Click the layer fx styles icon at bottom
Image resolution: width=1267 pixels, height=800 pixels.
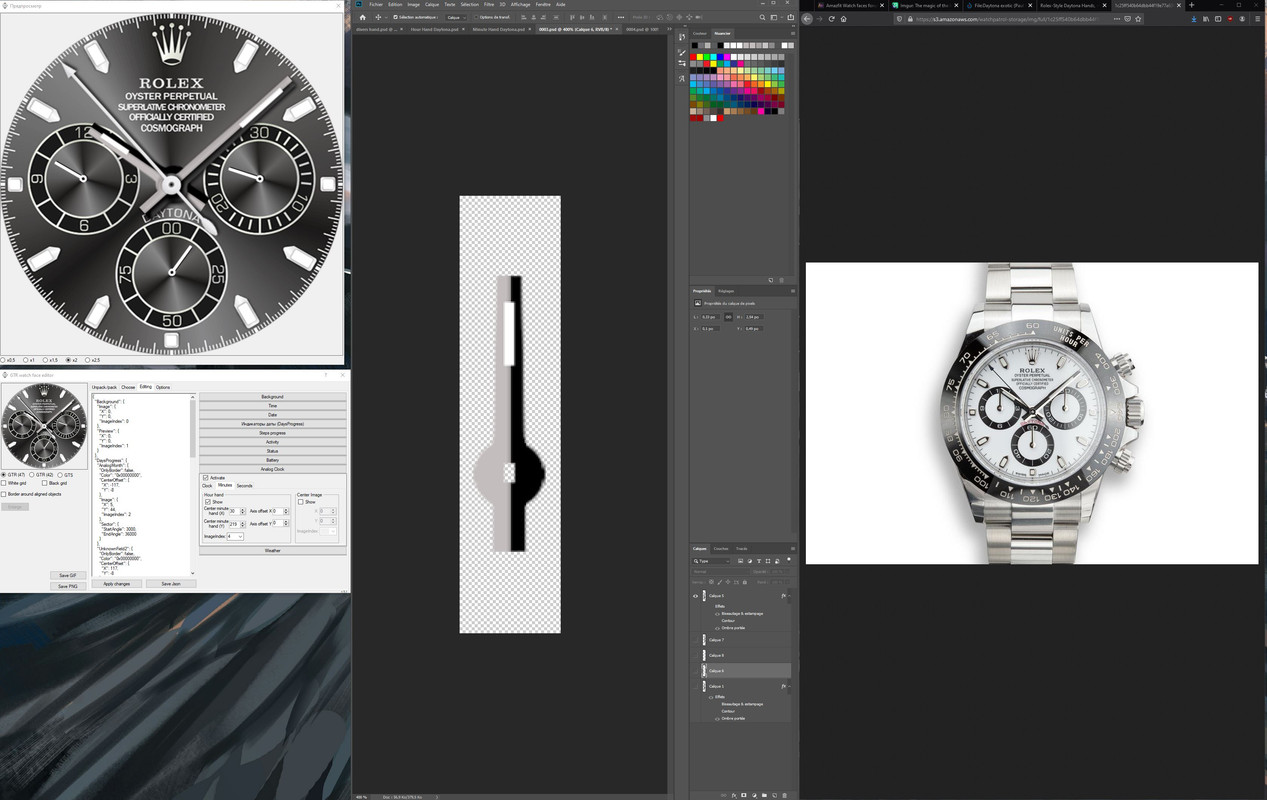click(x=734, y=795)
